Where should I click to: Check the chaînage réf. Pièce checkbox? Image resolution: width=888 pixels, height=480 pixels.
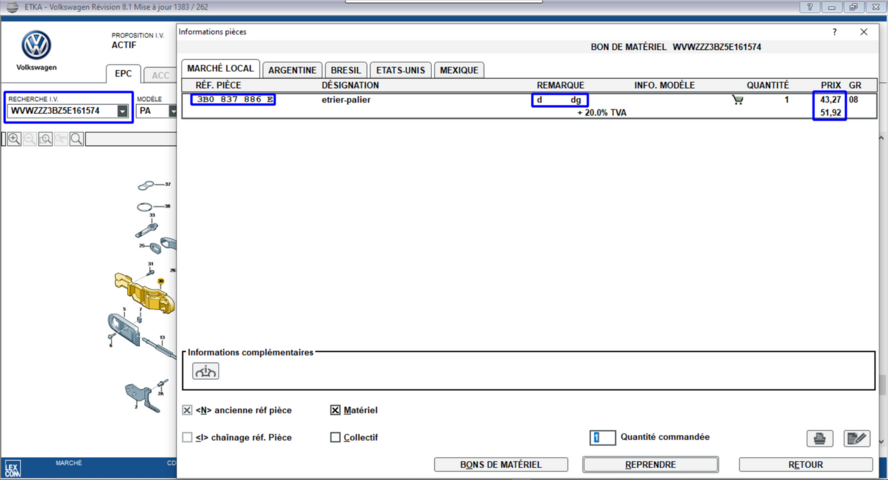click(x=188, y=437)
